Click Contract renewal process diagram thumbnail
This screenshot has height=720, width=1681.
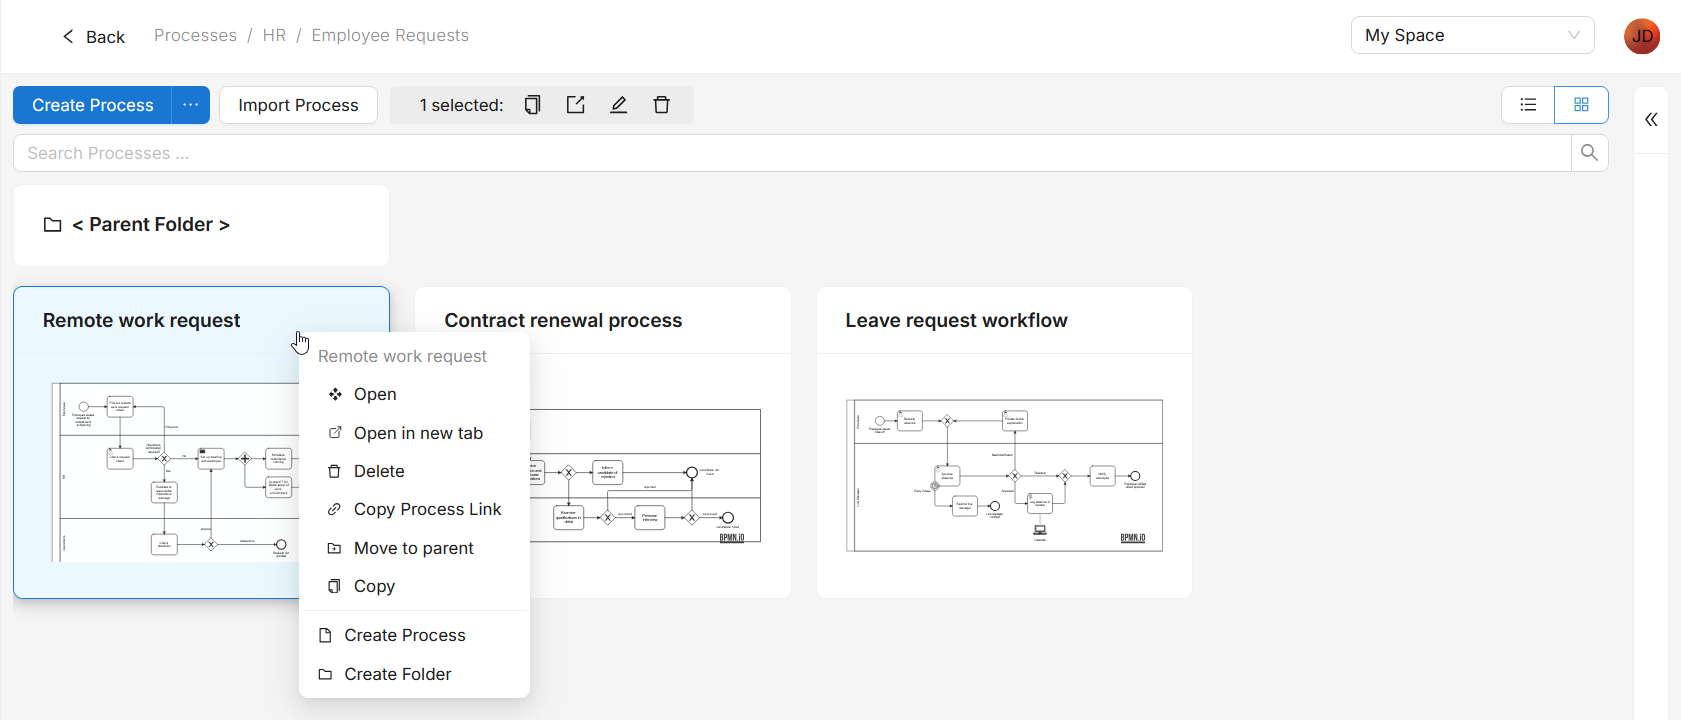(646, 476)
